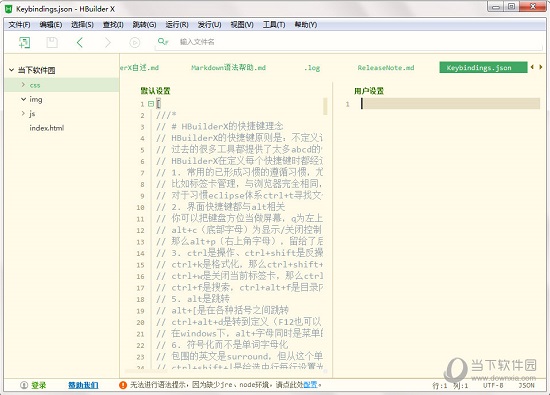Open the 文件(F) menu
This screenshot has width=550, height=395.
tap(19, 25)
